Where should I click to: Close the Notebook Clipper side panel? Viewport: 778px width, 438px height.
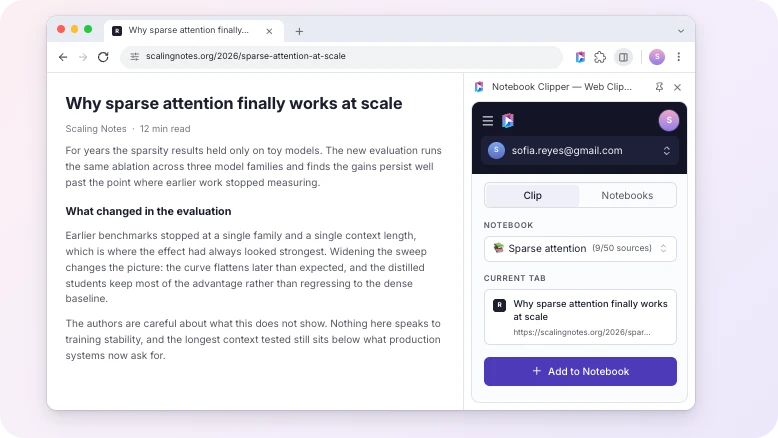pyautogui.click(x=677, y=87)
